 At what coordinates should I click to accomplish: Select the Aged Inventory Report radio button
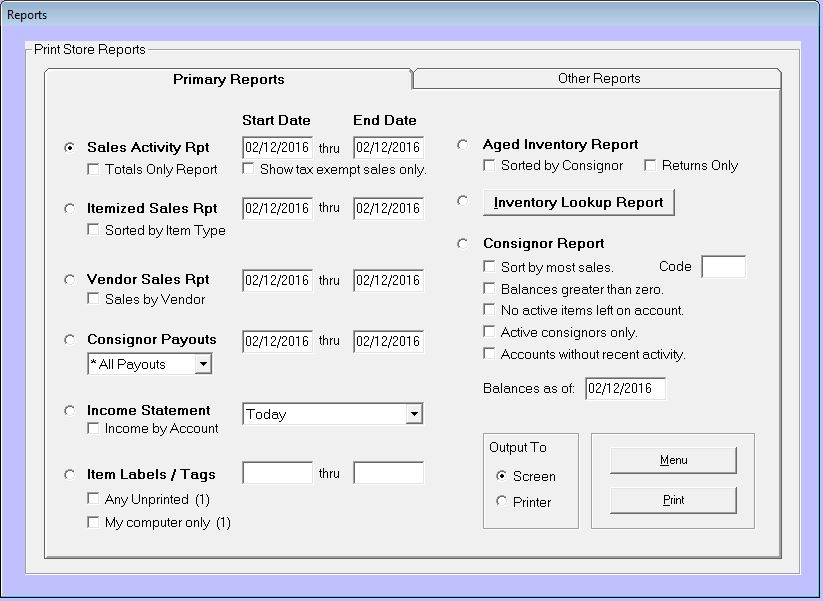tap(462, 144)
